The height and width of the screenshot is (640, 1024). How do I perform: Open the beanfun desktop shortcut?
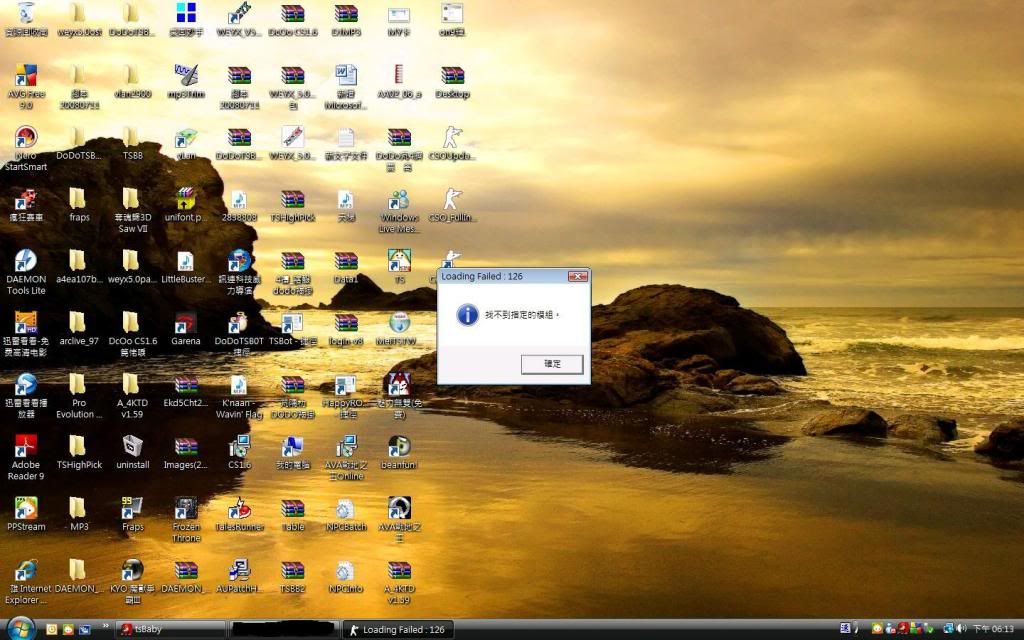(x=399, y=446)
